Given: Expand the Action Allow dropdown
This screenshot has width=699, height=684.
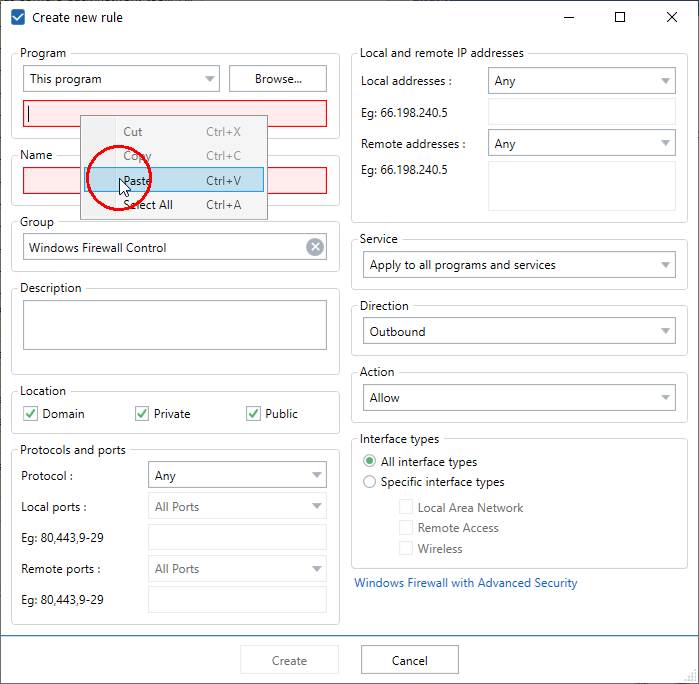Looking at the screenshot, I should [x=517, y=398].
